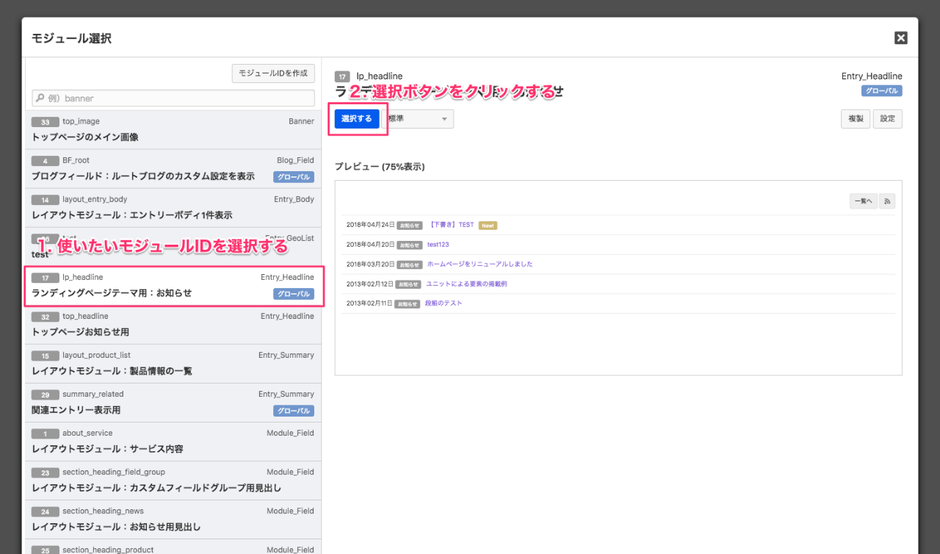The image size is (940, 554).
Task: Click the グローバル badge on the BF_root module
Action: pos(294,177)
